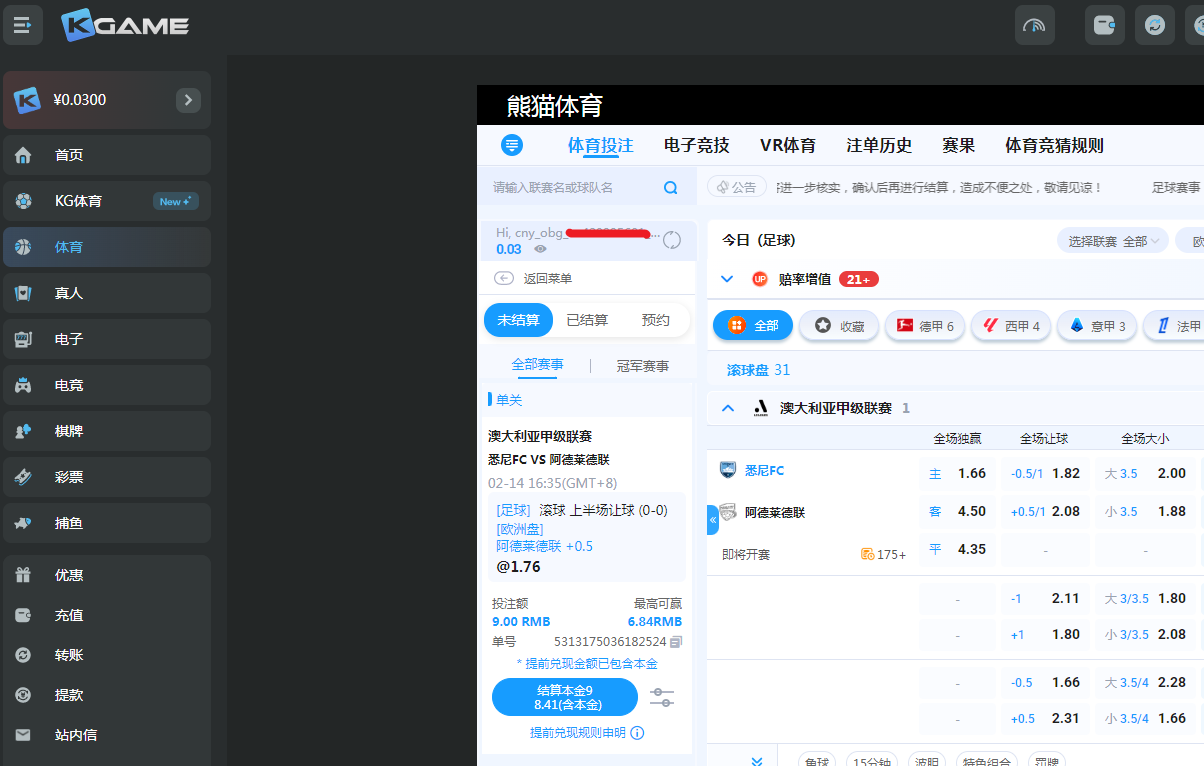Open the cash out slider settings icon
Viewport: 1204px width, 766px height.
[x=662, y=697]
